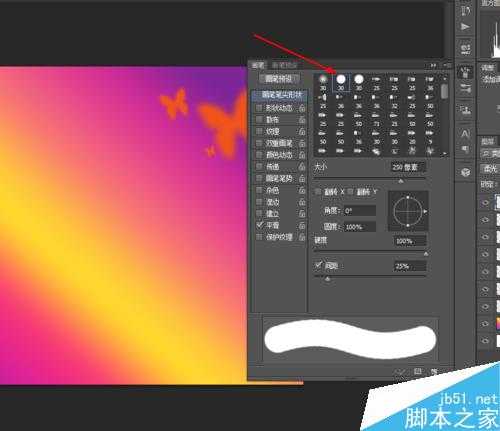This screenshot has width=500, height=431.
Task: Enable the 散布 scattering checkbox
Action: pyautogui.click(x=259, y=119)
